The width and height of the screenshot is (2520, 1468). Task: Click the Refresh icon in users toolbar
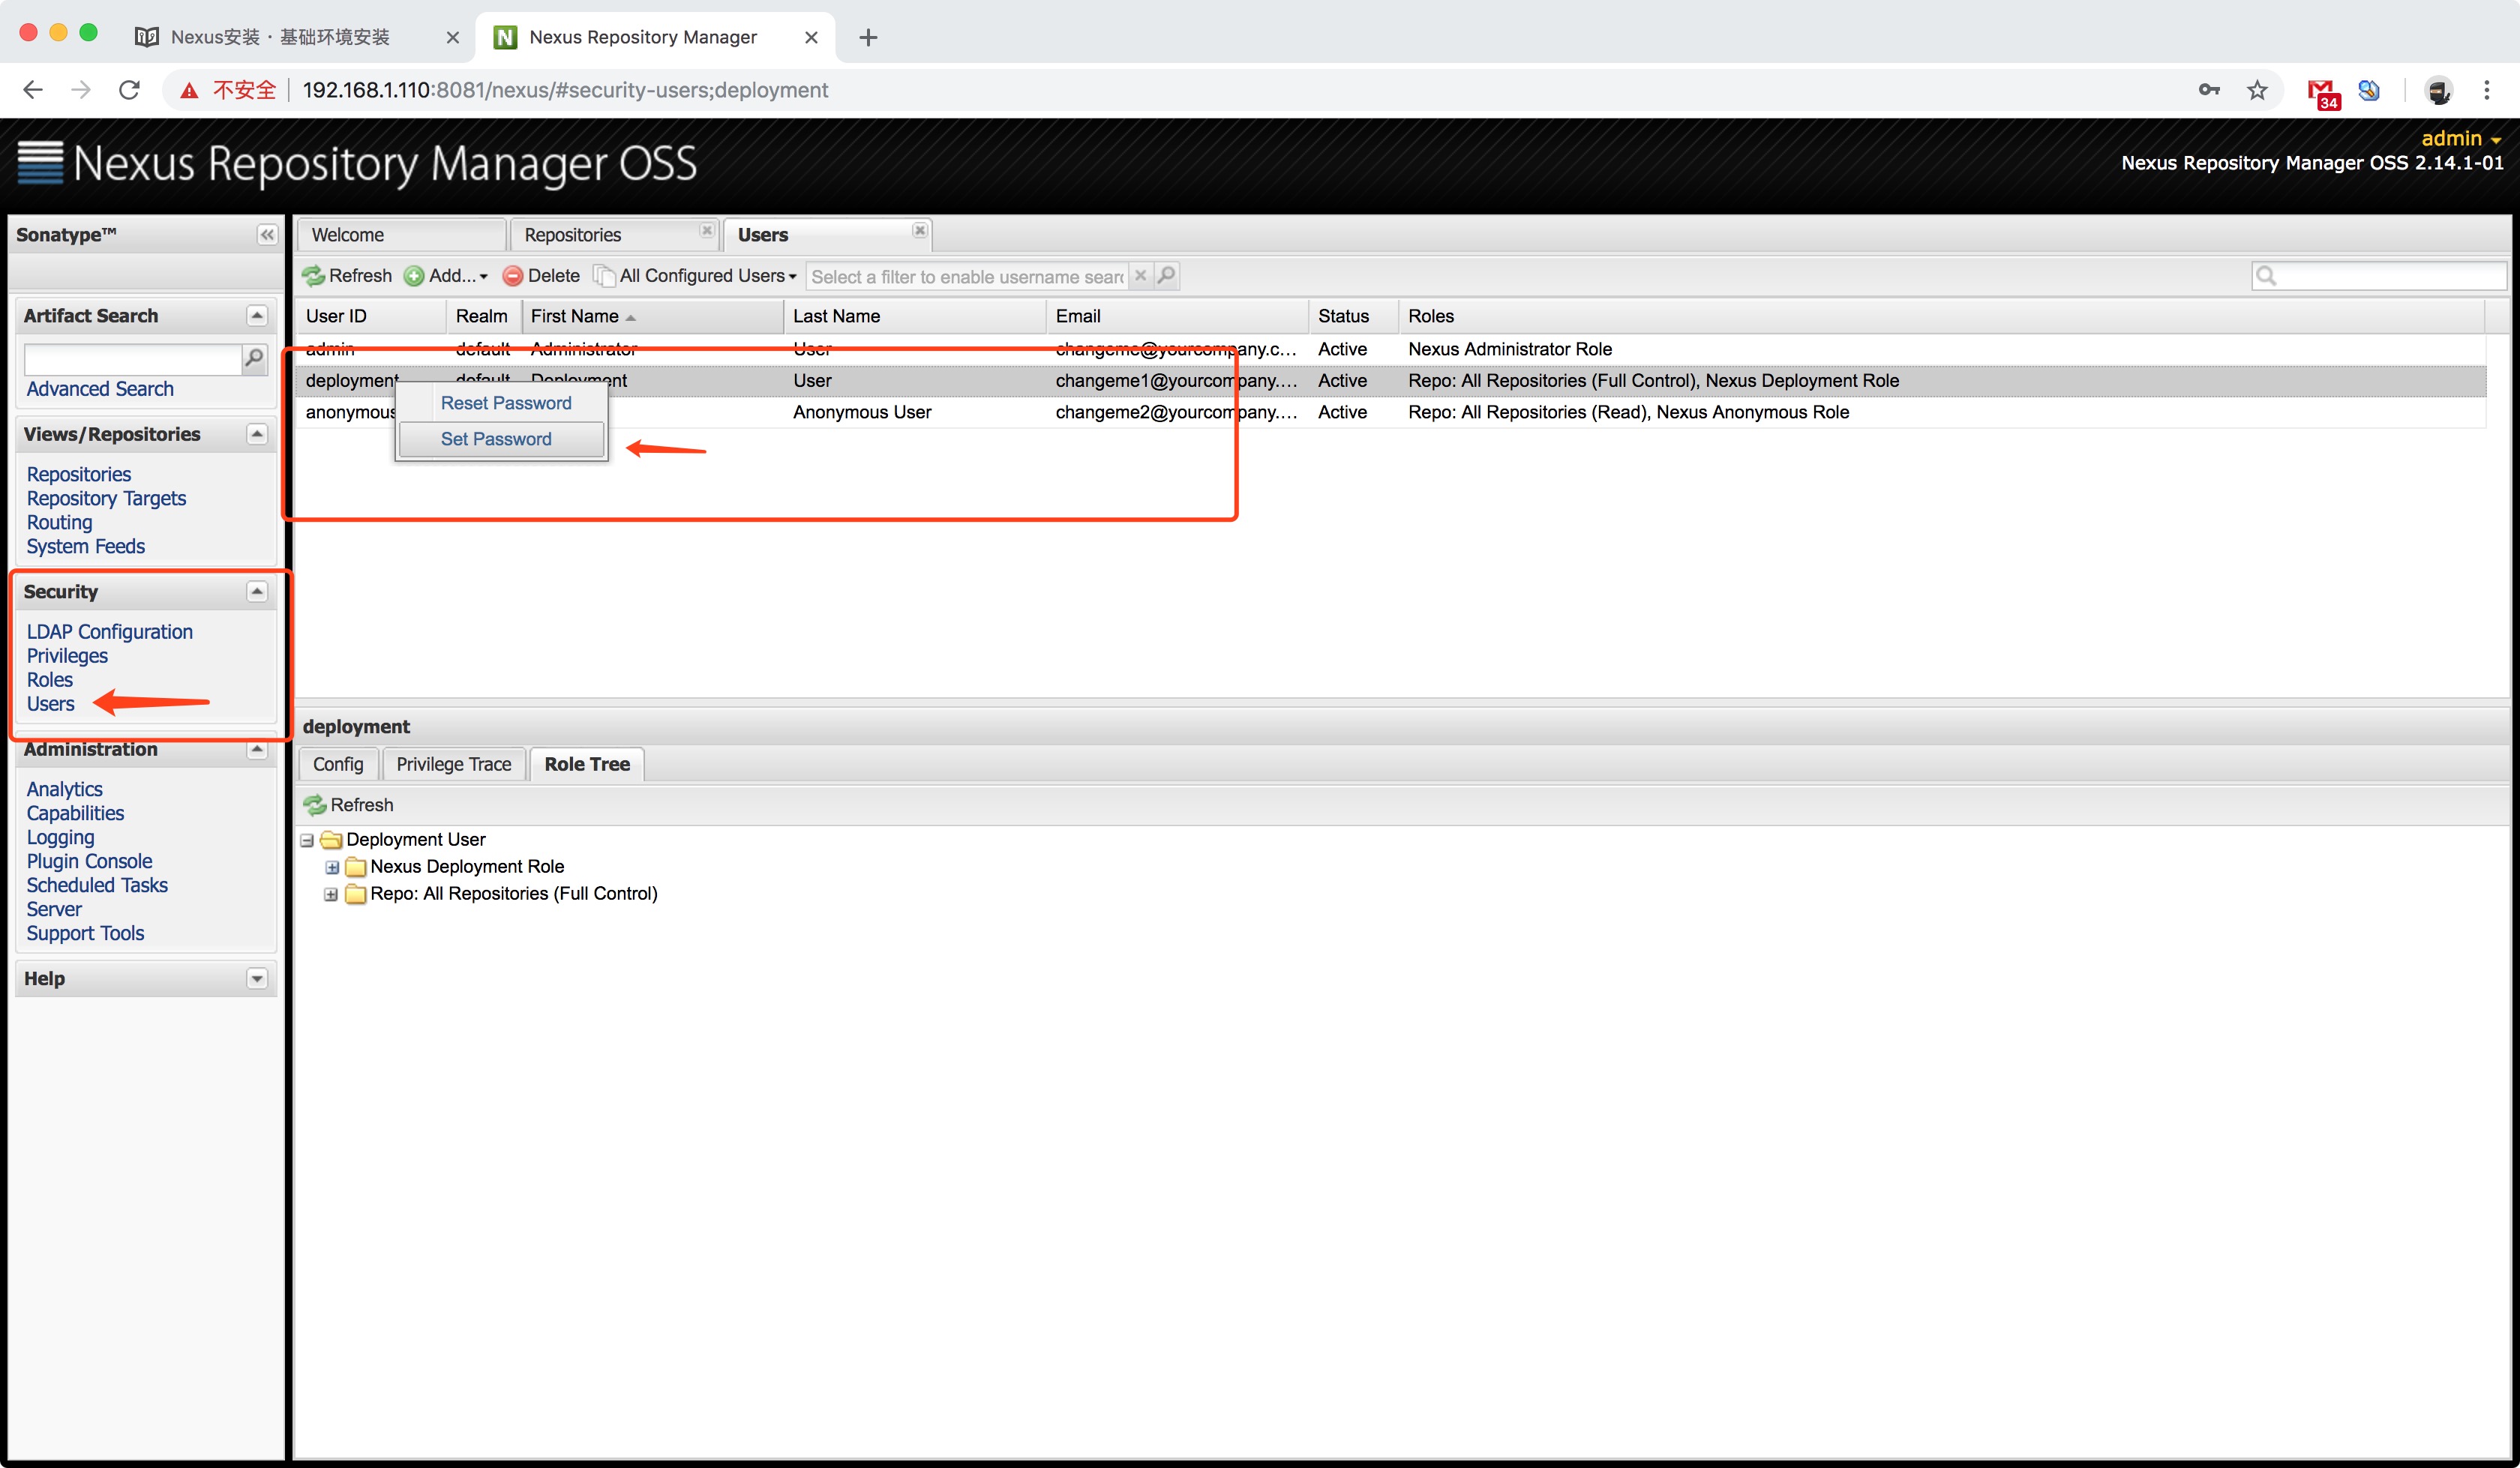click(x=314, y=276)
